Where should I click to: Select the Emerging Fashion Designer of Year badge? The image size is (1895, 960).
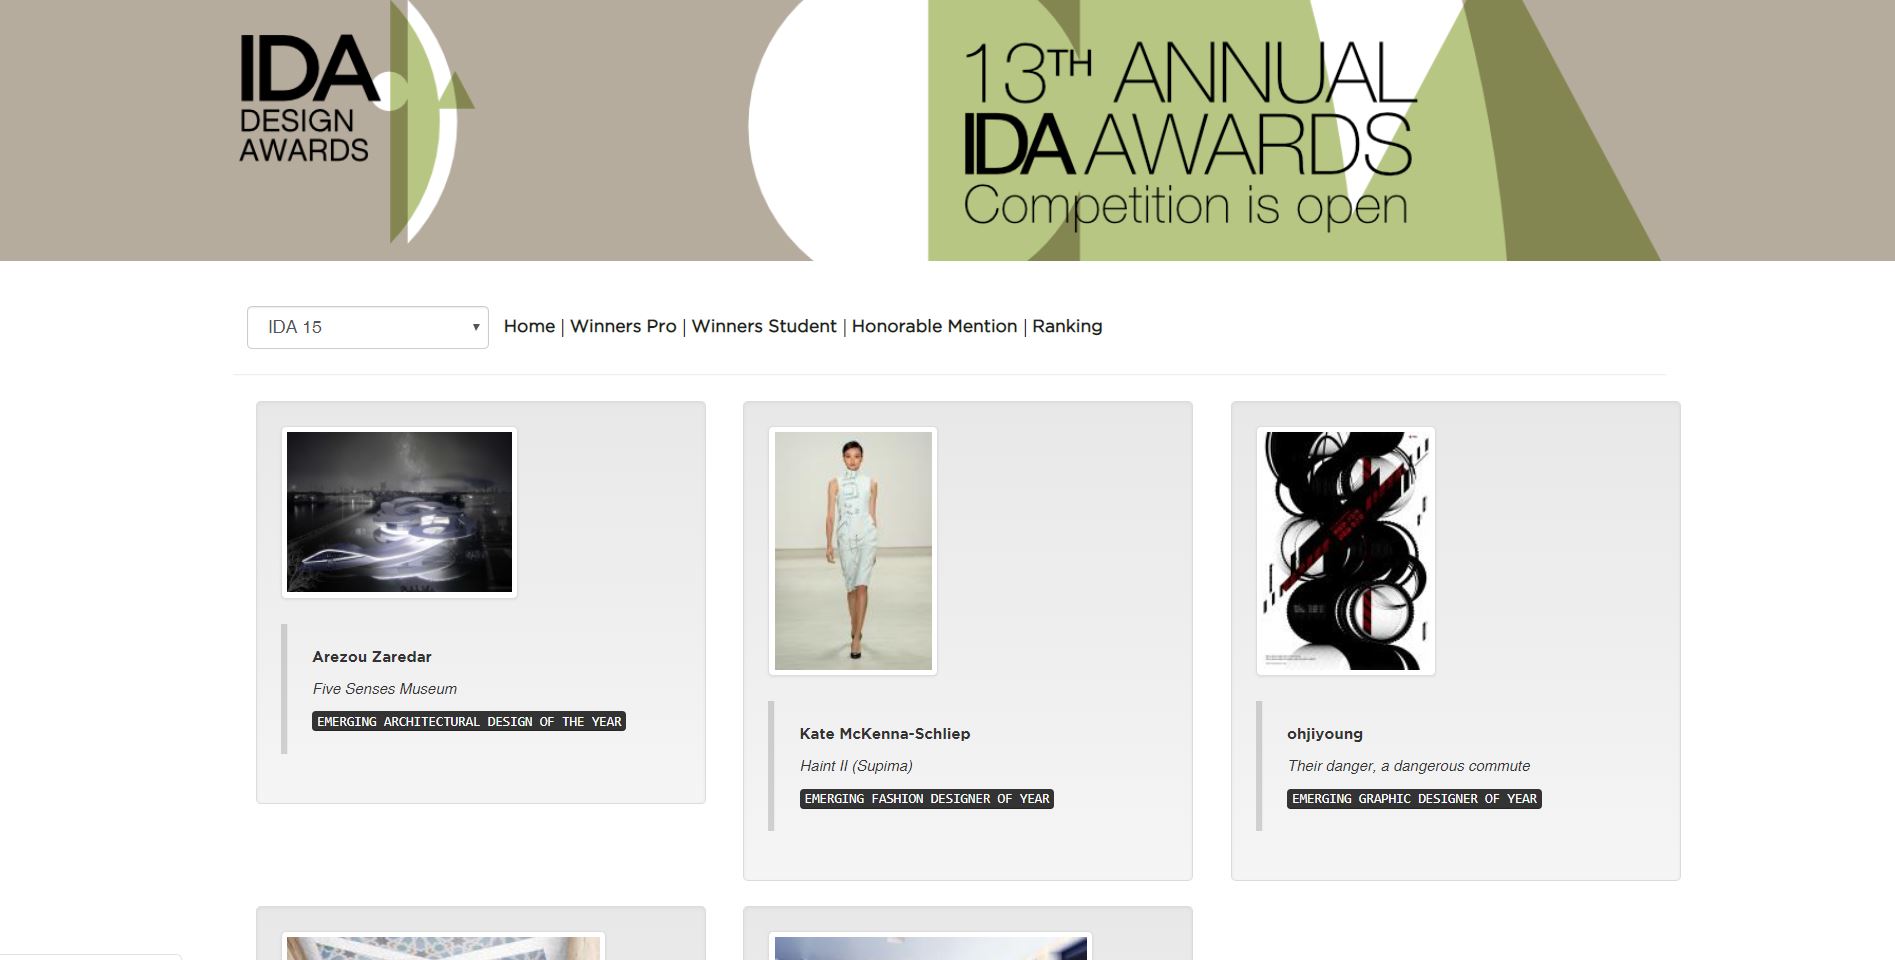tap(927, 798)
